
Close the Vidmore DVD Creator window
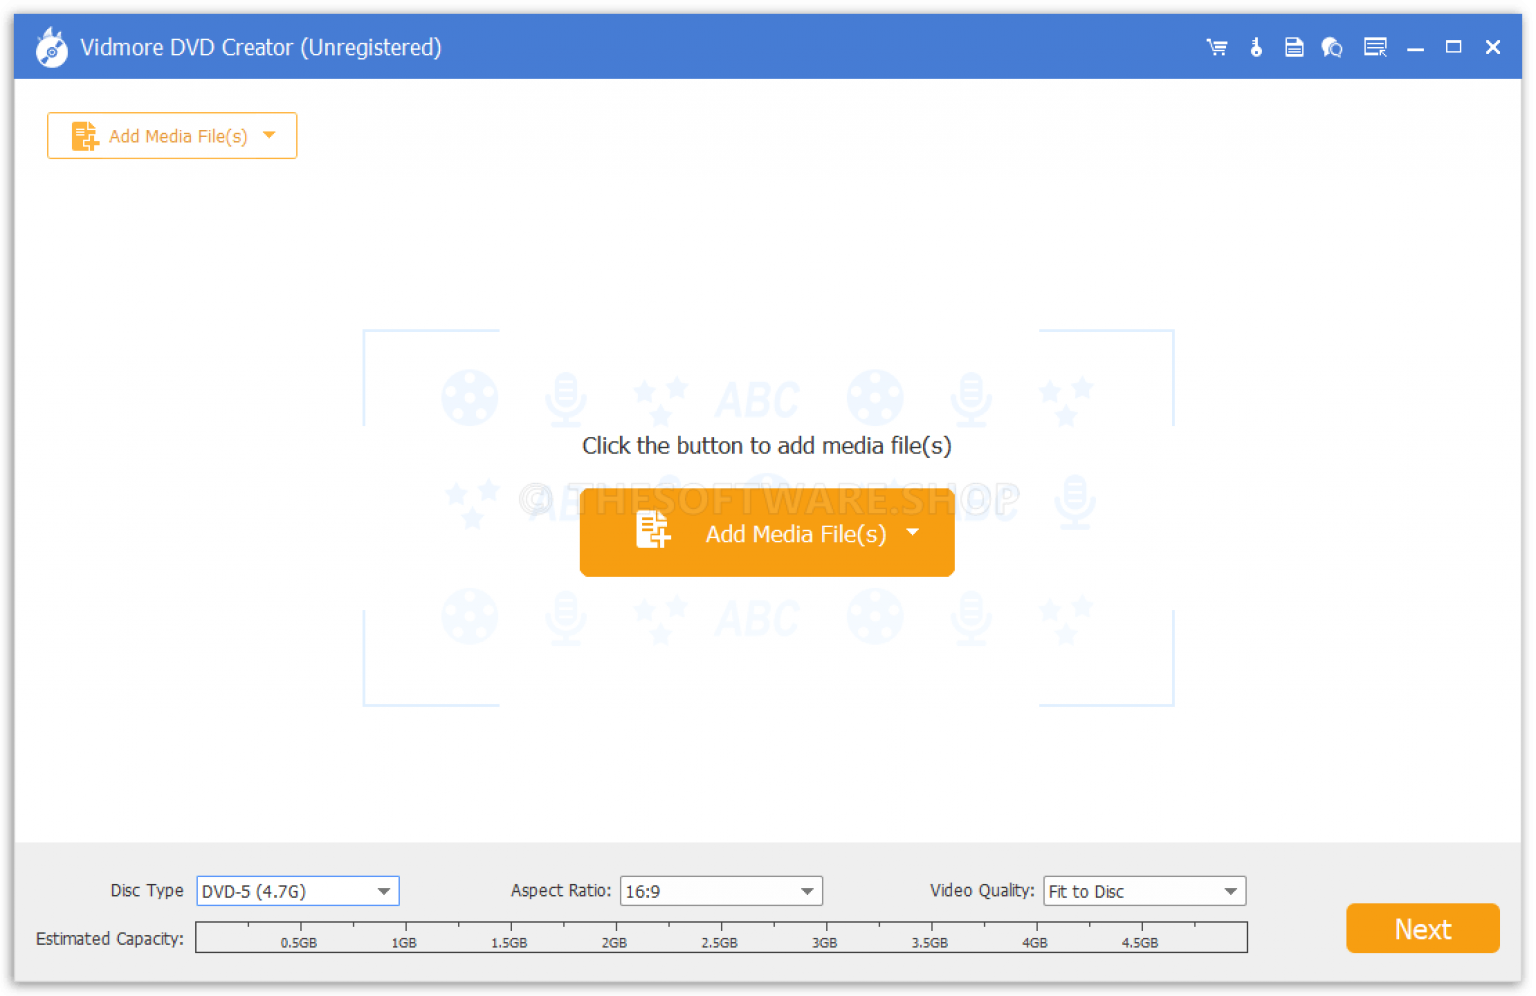point(1493,47)
